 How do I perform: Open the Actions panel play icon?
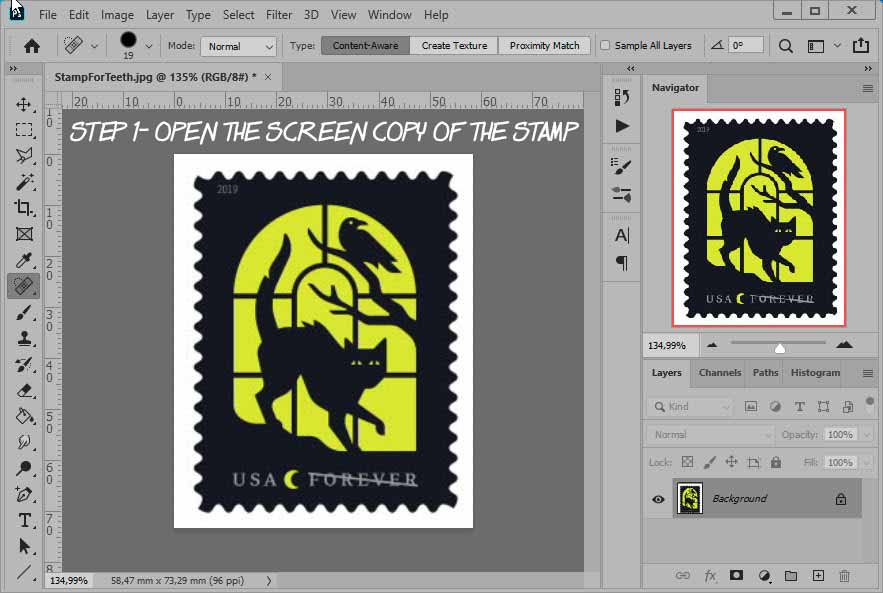[x=622, y=126]
